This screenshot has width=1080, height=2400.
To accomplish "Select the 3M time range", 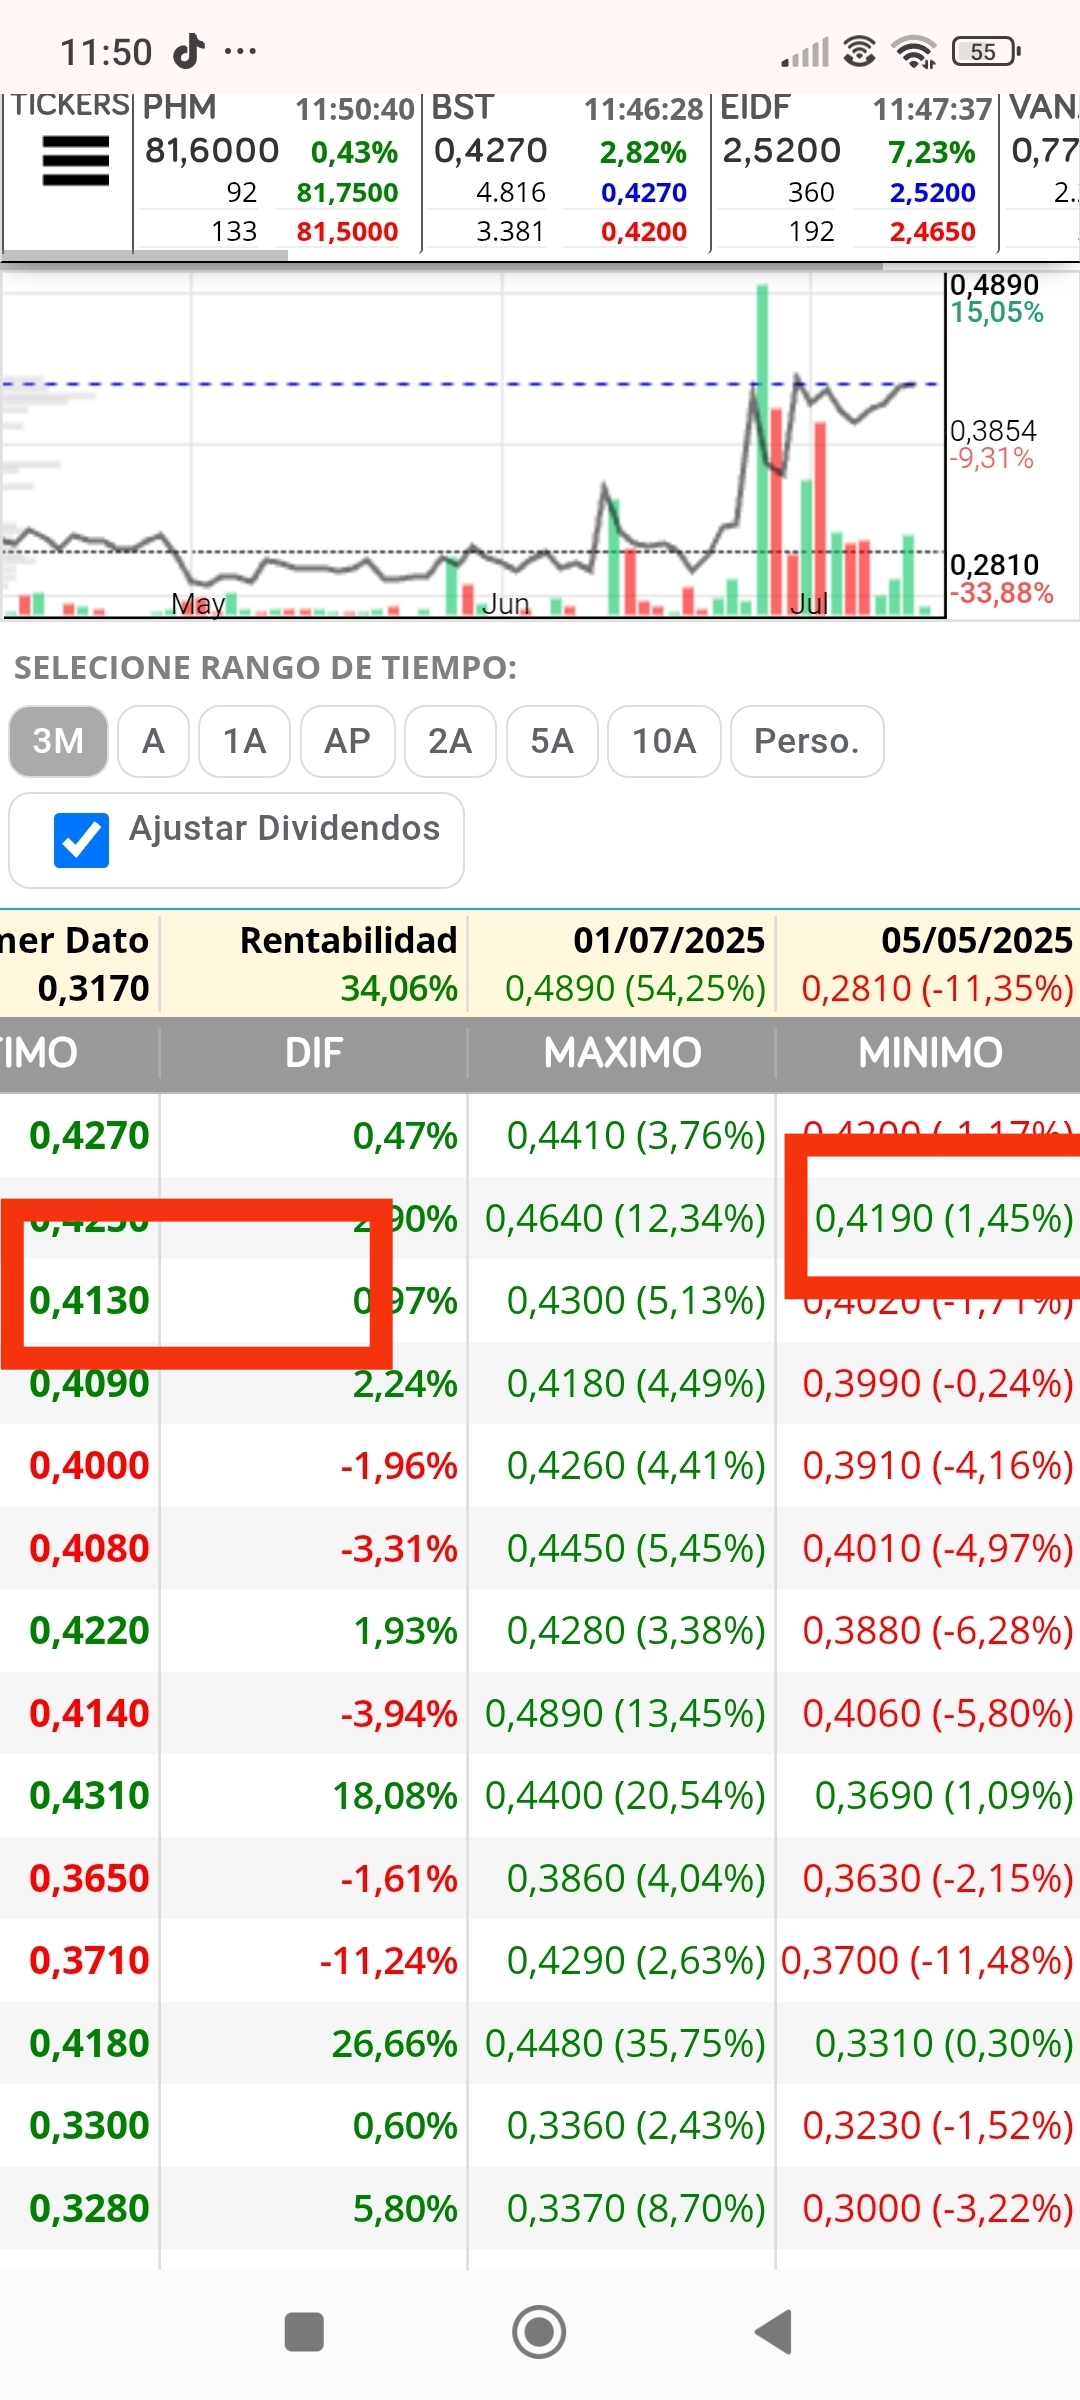I will 58,741.
